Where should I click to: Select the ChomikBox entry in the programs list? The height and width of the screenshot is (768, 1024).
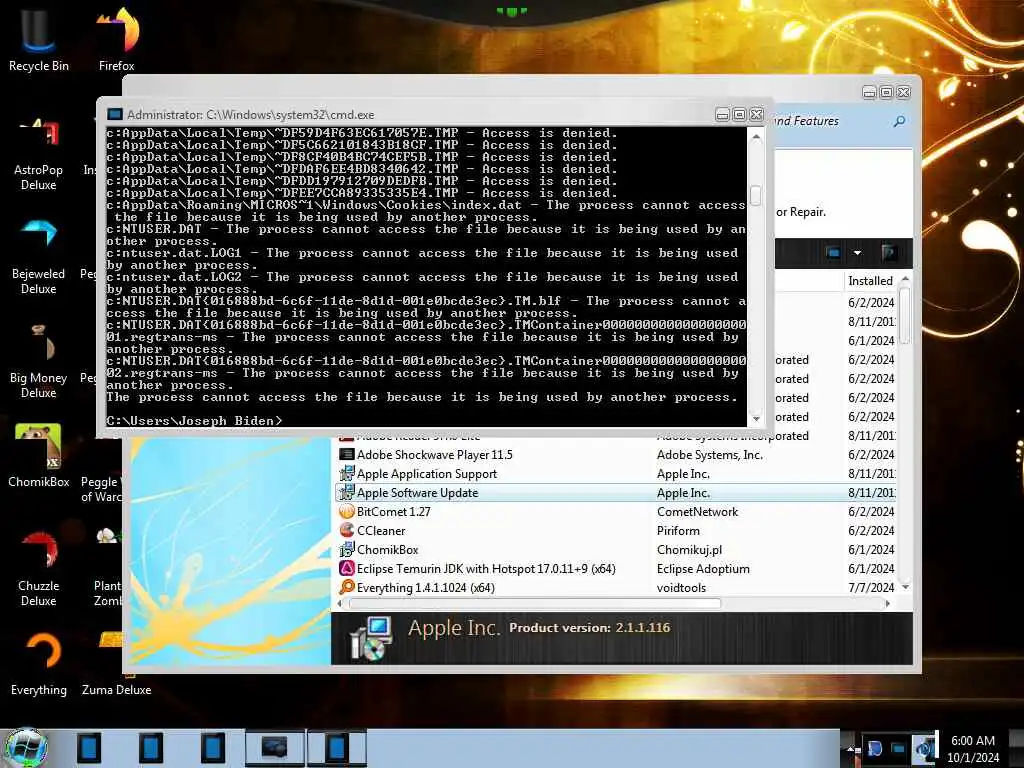(x=387, y=549)
